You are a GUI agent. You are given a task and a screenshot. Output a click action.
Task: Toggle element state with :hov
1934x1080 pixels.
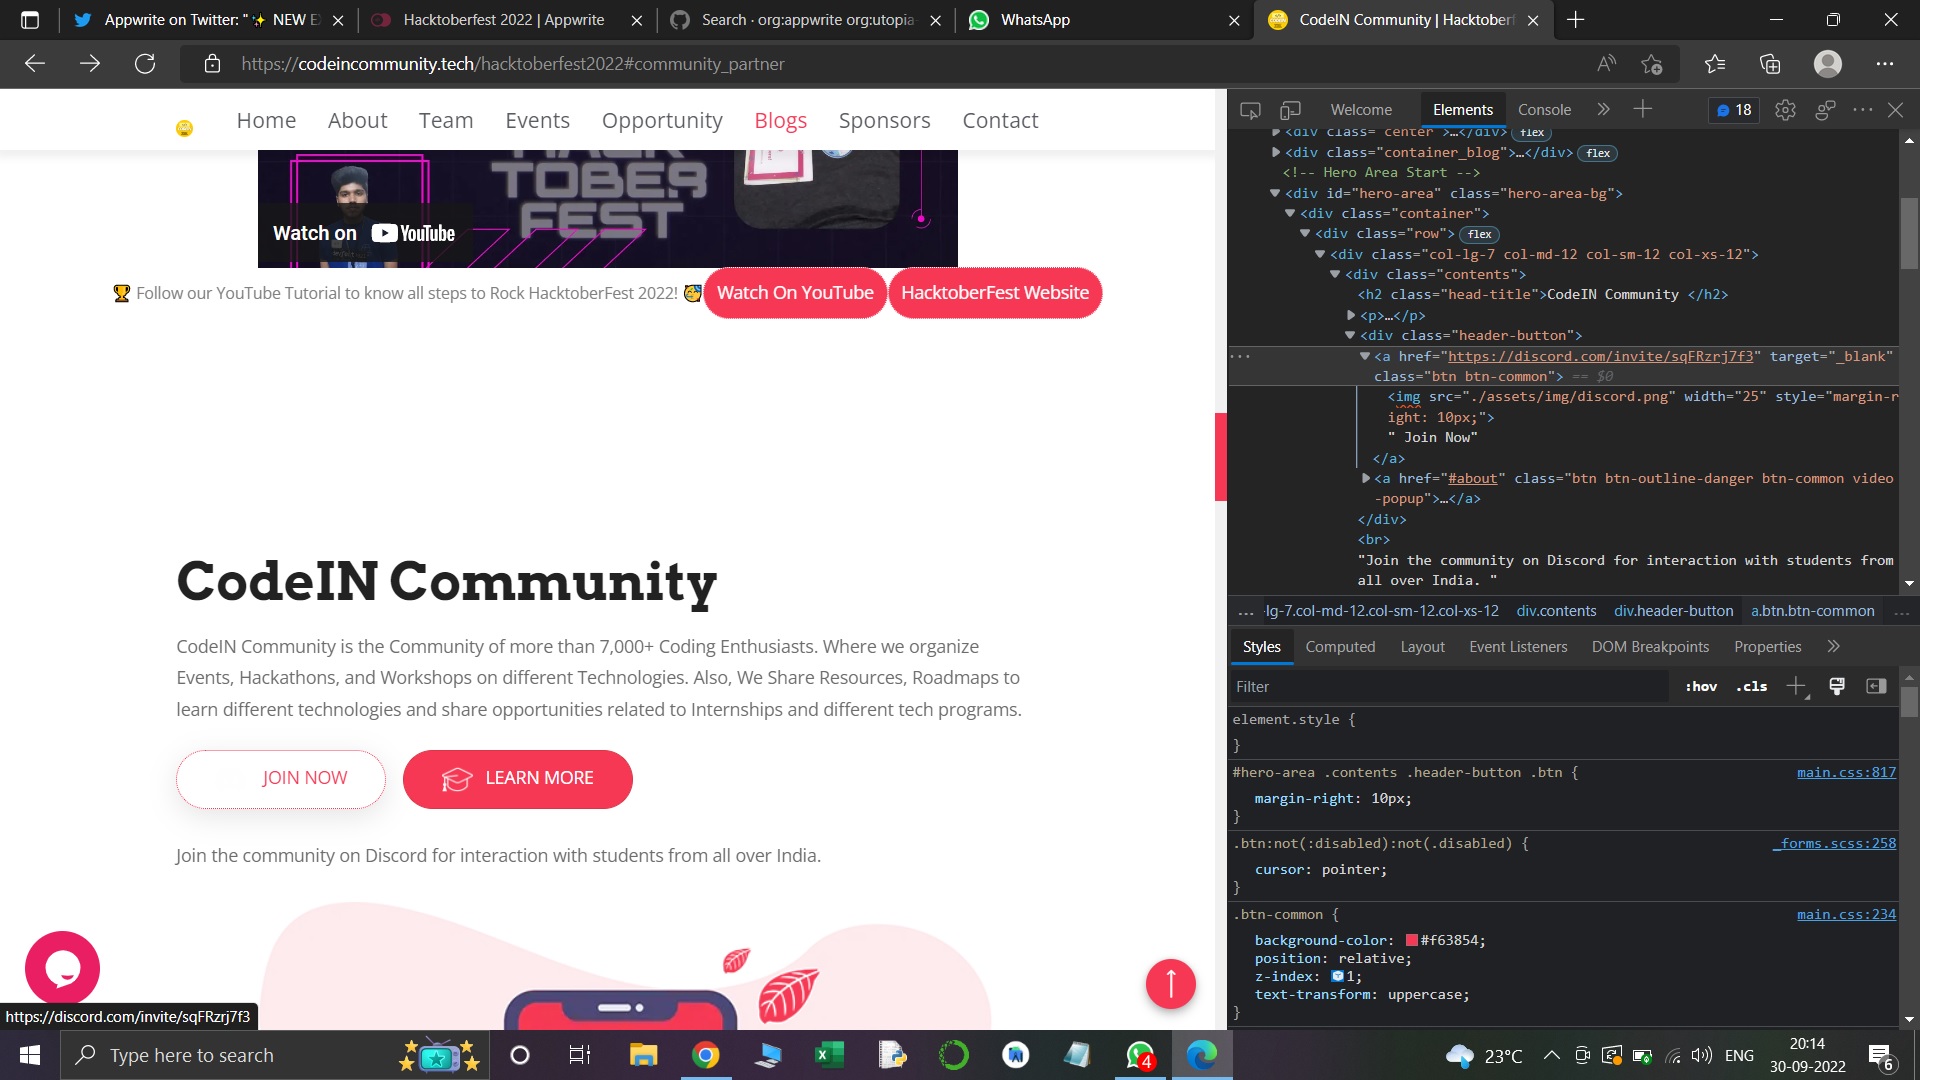coord(1700,686)
